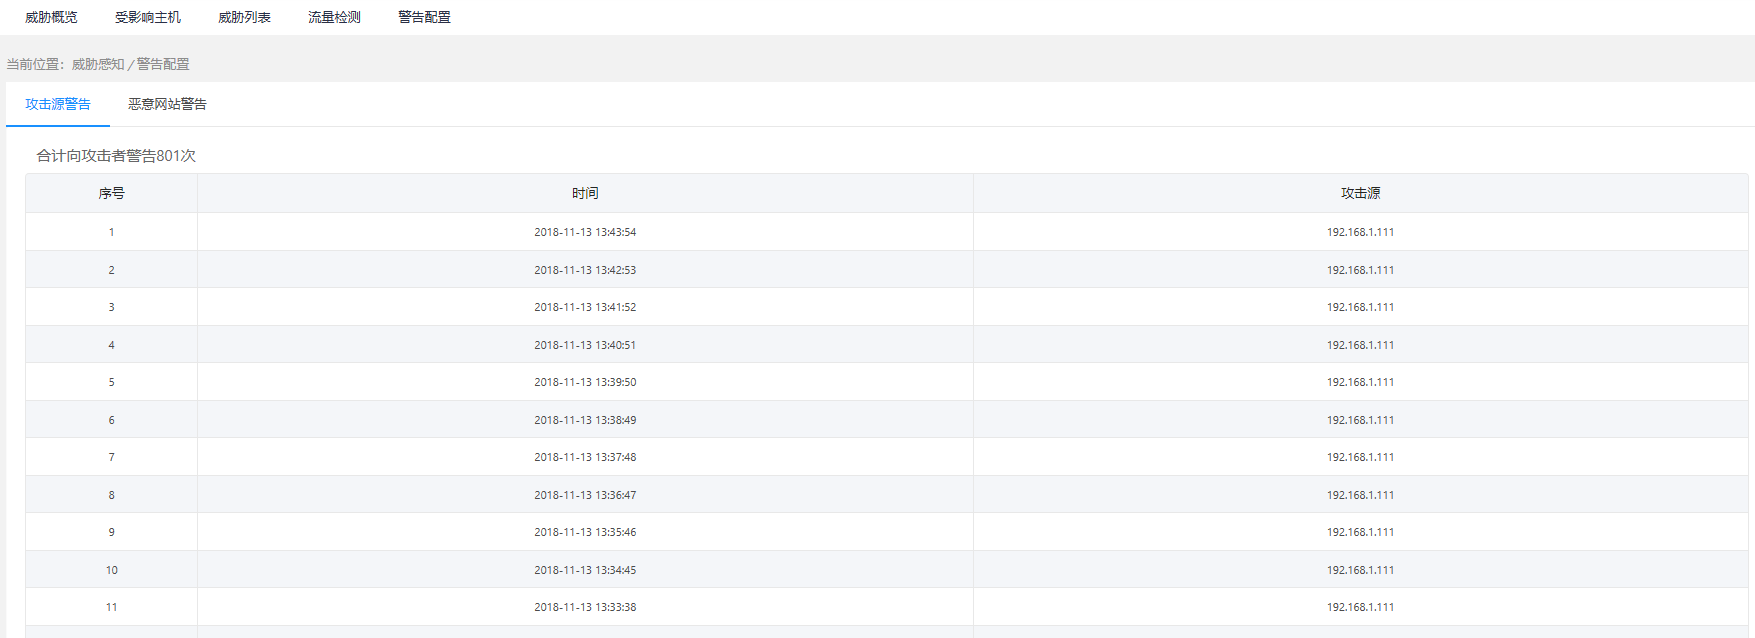Click attack source 192.168.1.111 in row 2
Image resolution: width=1755 pixels, height=638 pixels.
(1360, 270)
